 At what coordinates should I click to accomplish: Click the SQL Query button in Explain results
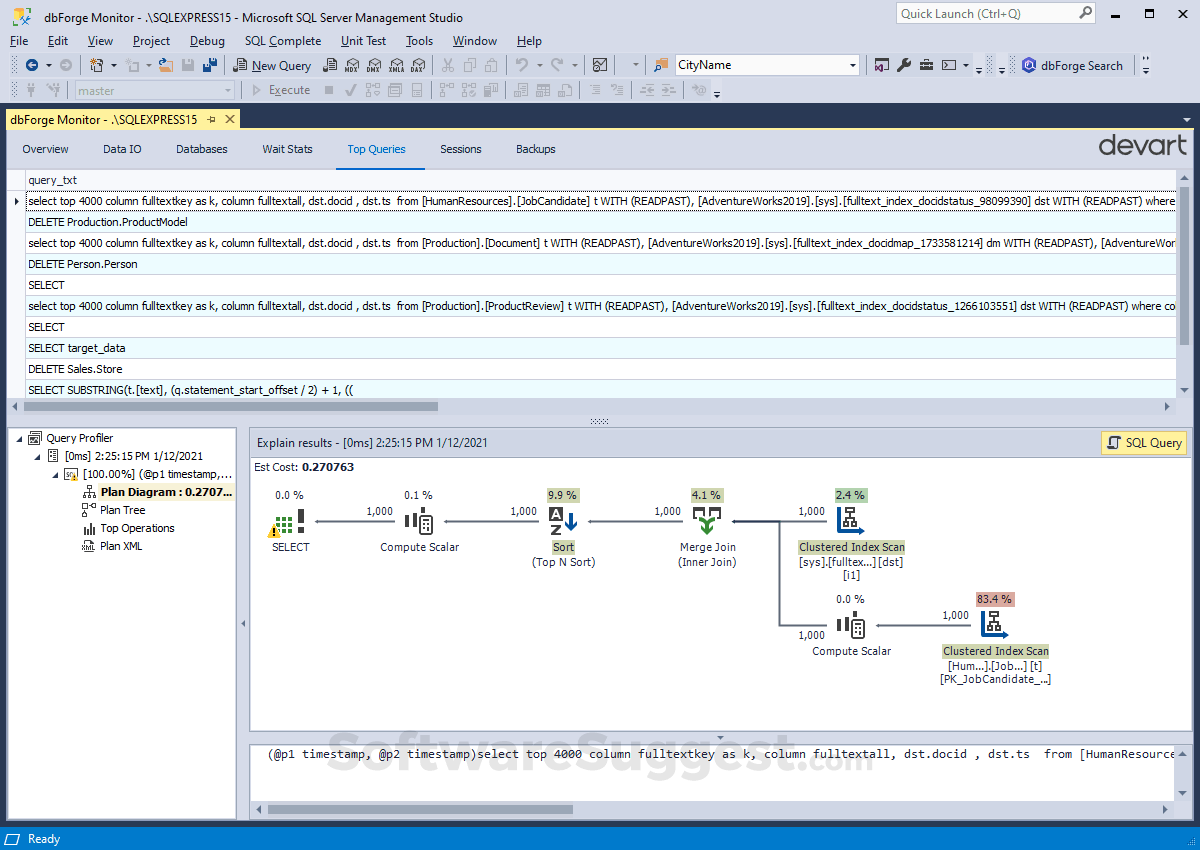coord(1143,442)
